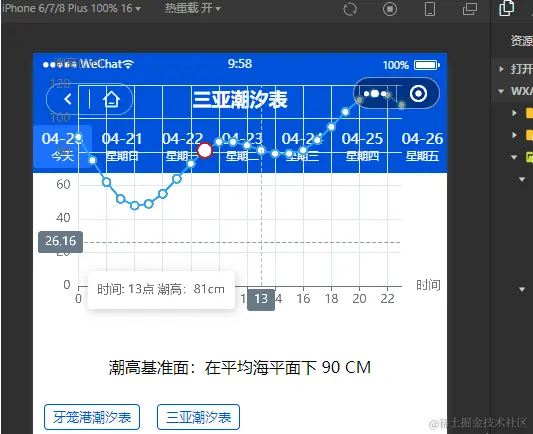Collapse the WXA tree section

click(x=501, y=91)
